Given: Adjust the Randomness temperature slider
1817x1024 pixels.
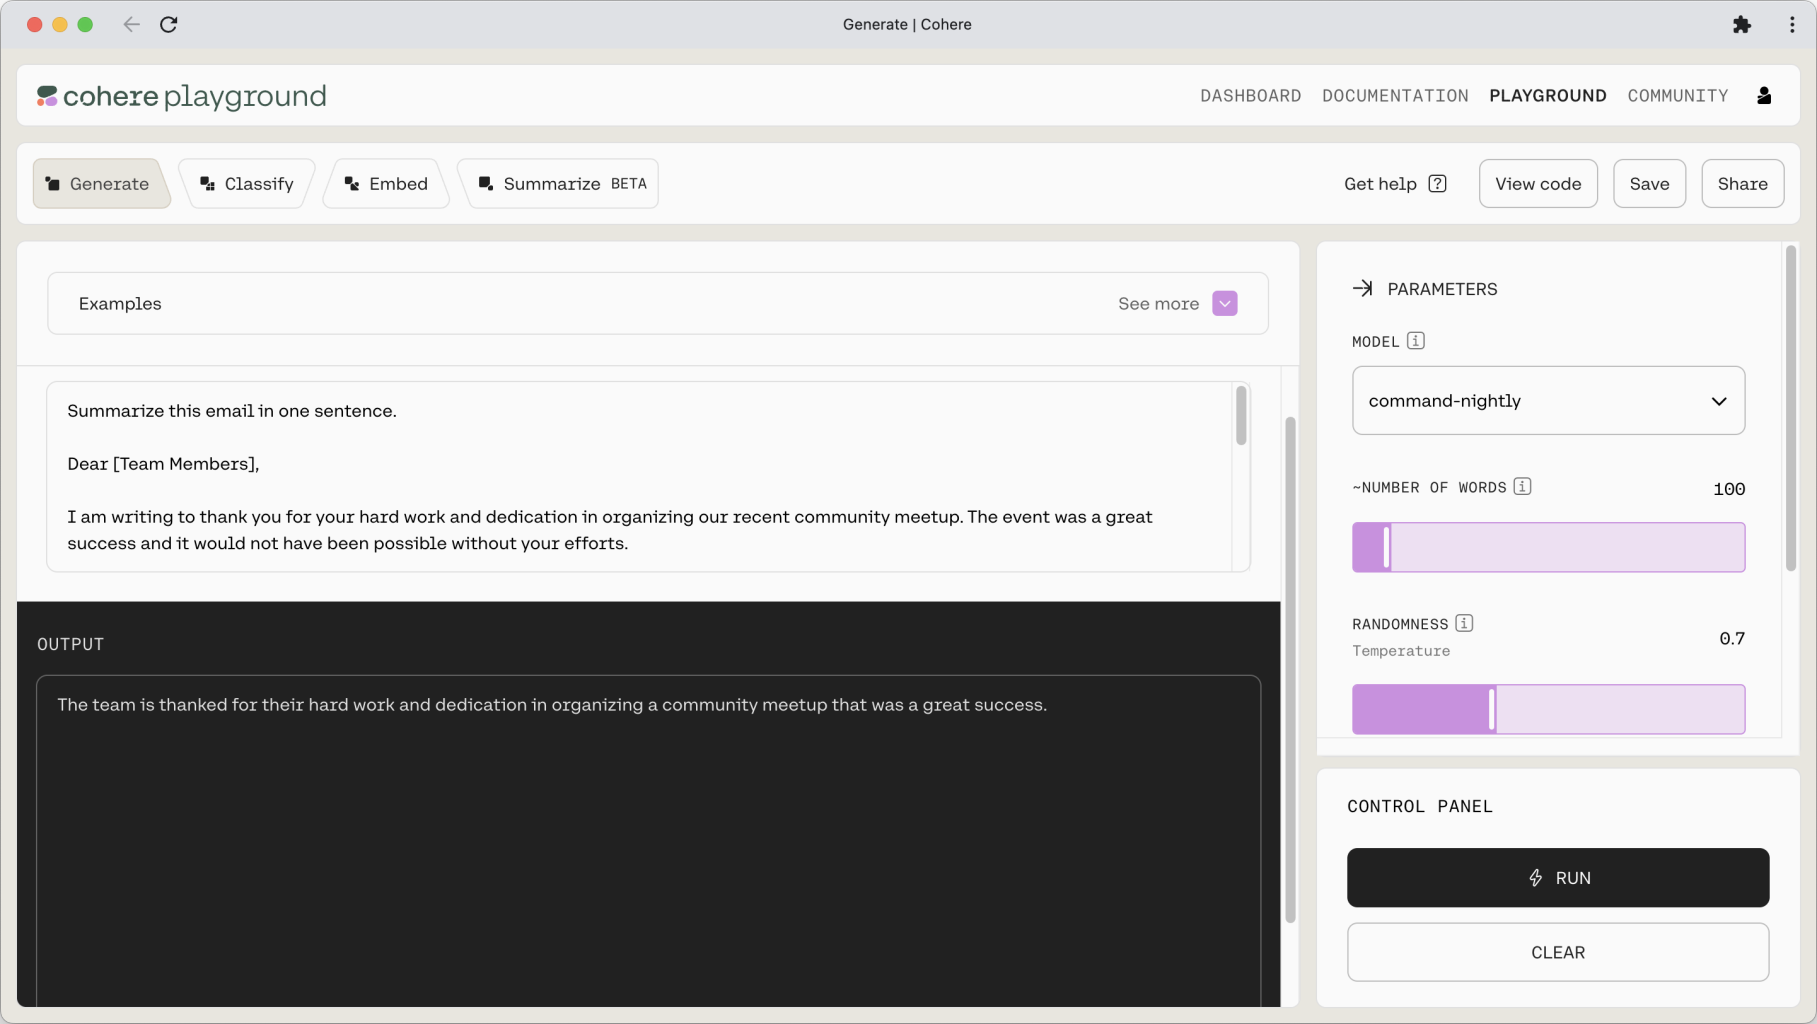Looking at the screenshot, I should [1491, 709].
